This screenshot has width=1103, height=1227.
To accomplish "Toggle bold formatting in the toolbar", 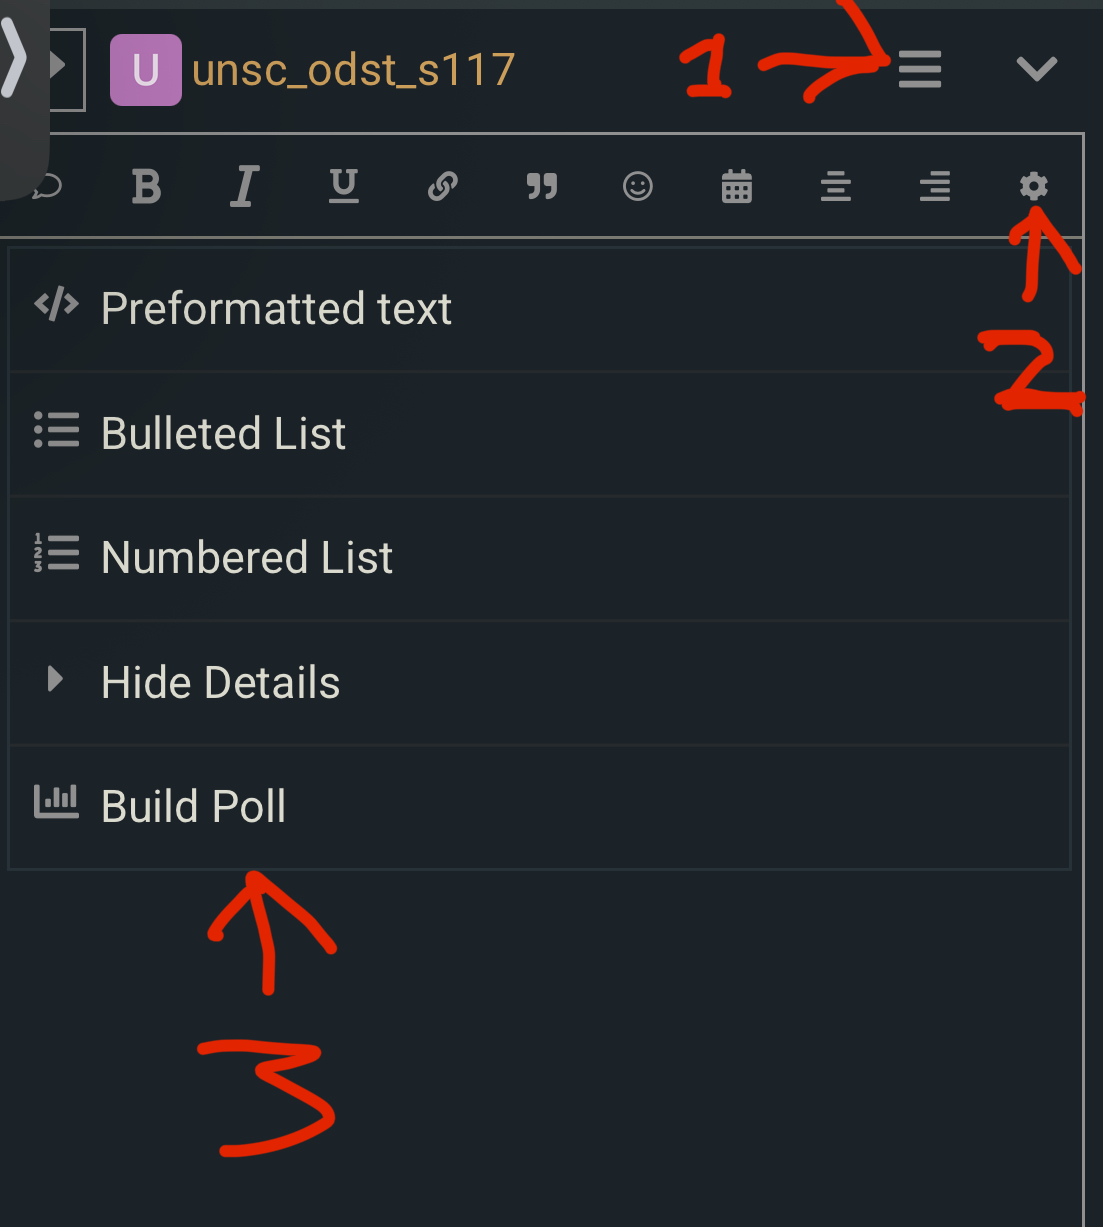I will click(x=146, y=186).
